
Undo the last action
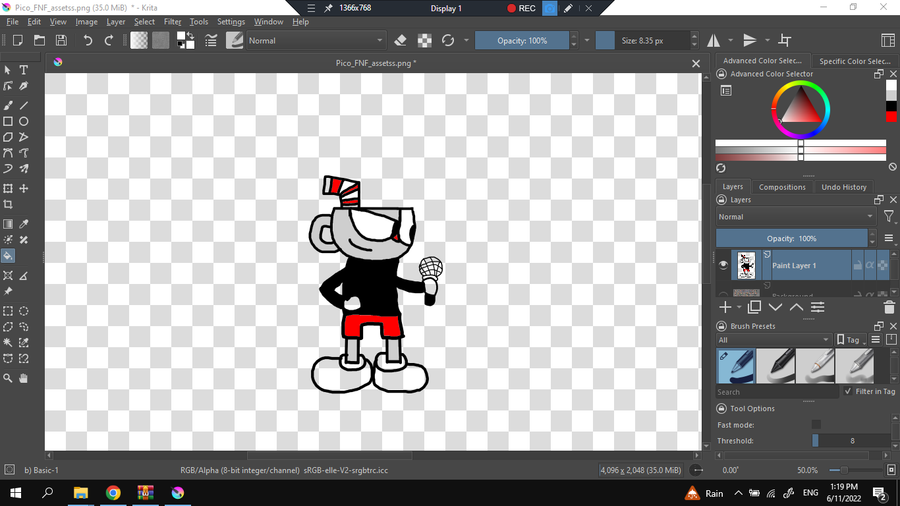click(x=87, y=41)
